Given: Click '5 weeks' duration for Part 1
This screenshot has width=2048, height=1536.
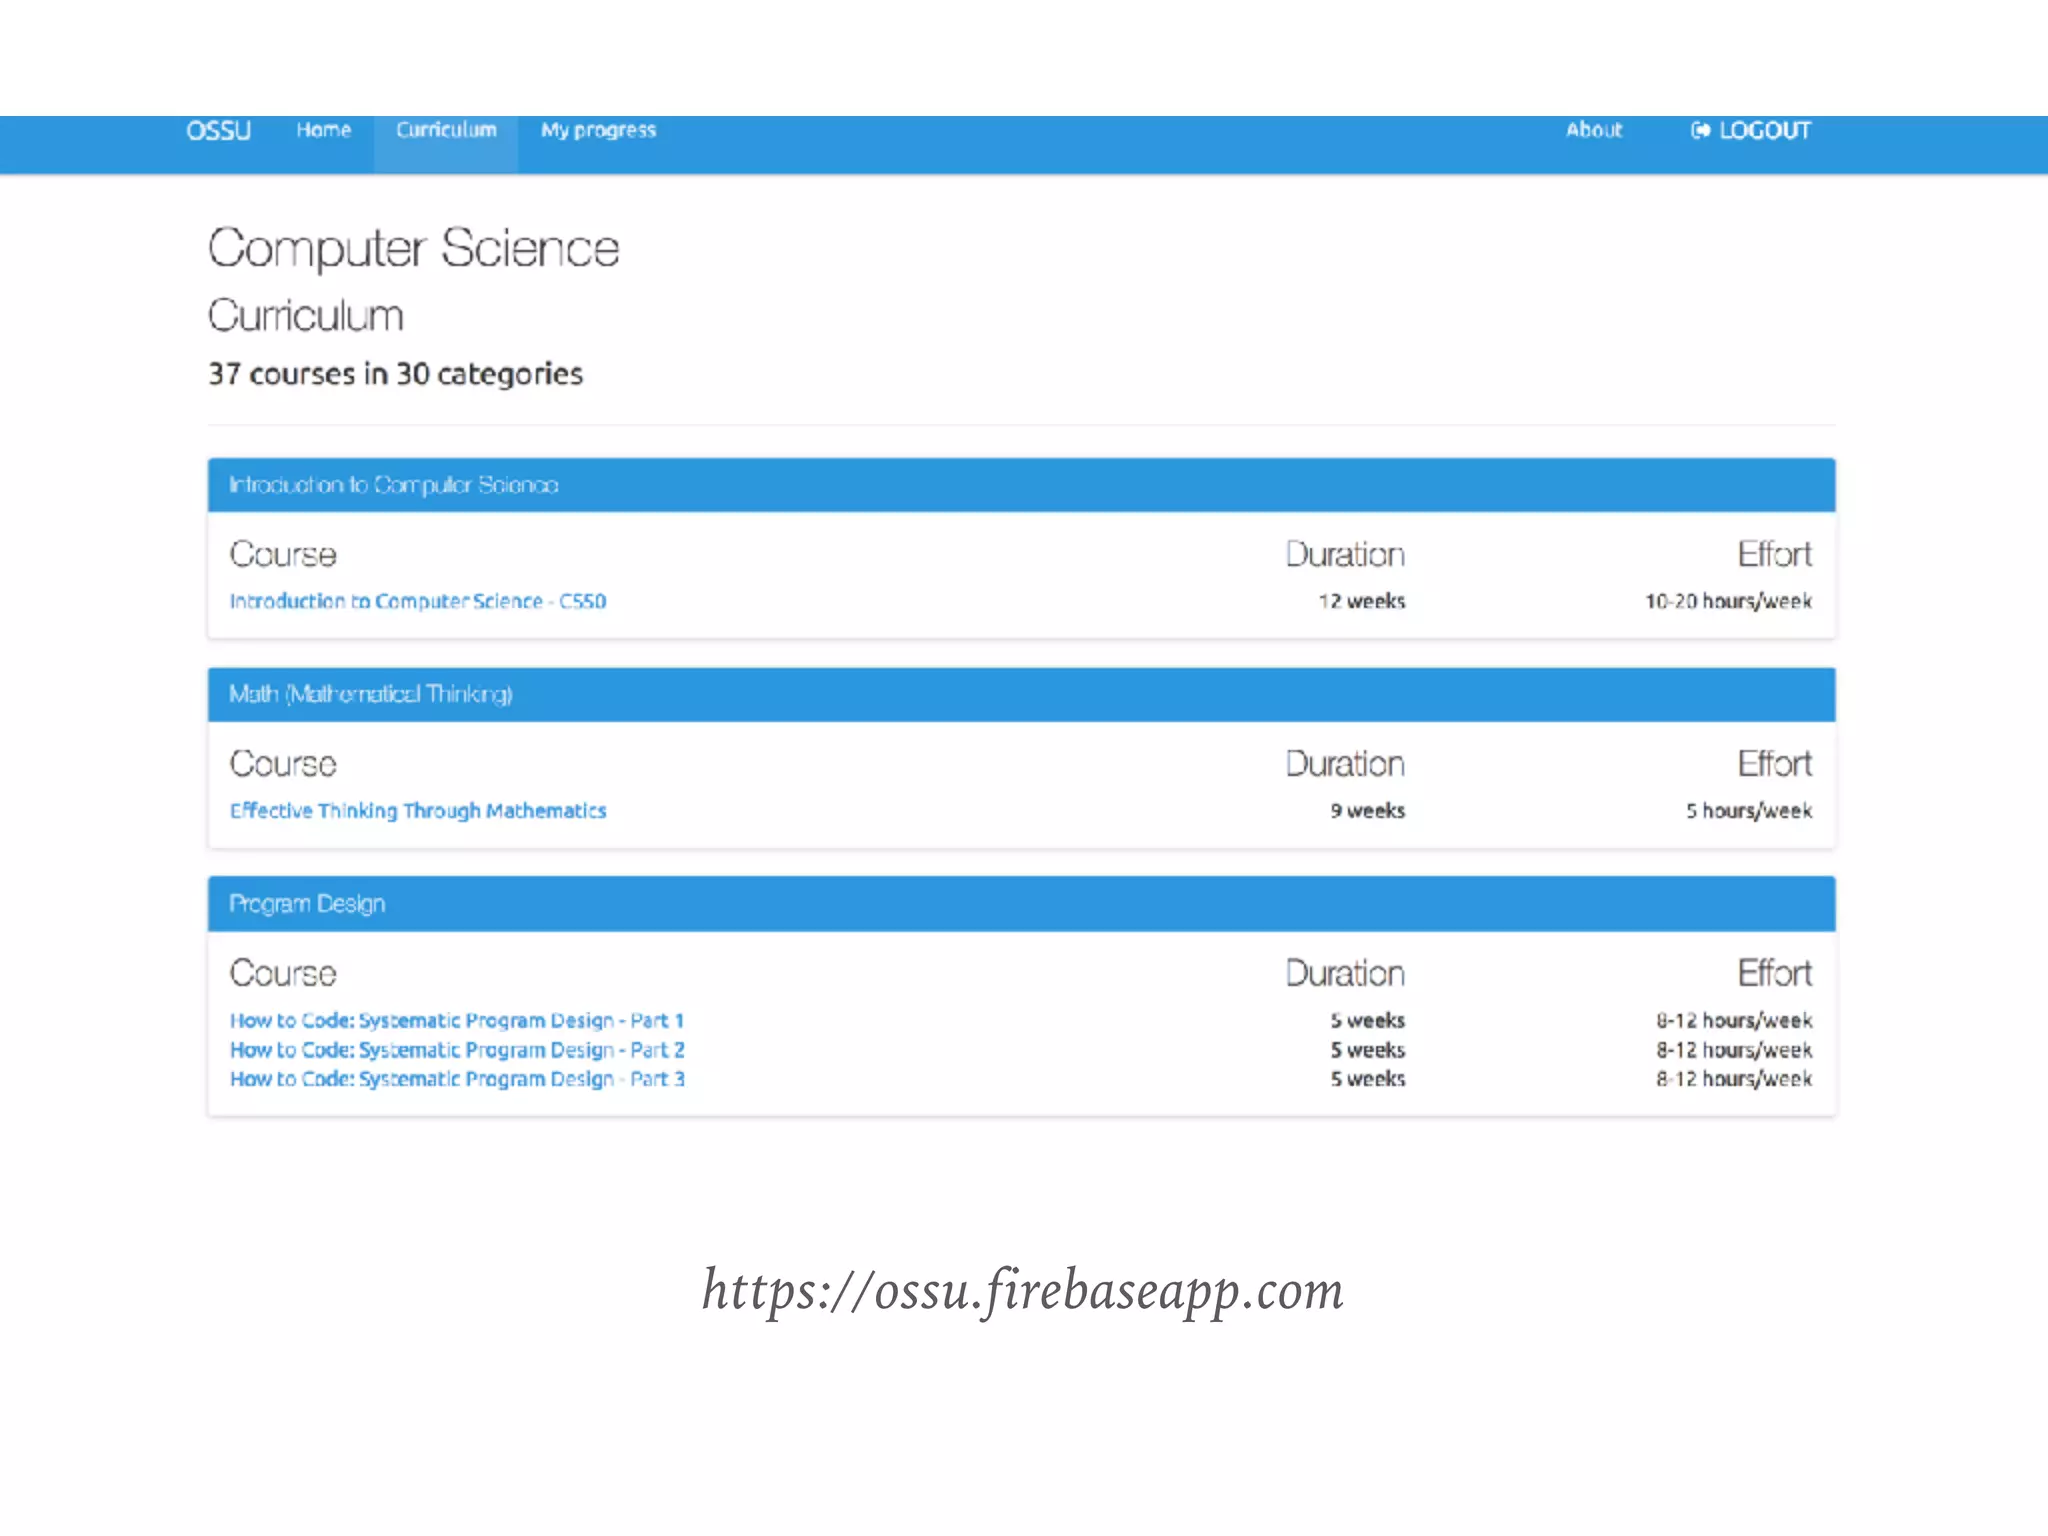Looking at the screenshot, I should (x=1367, y=1020).
